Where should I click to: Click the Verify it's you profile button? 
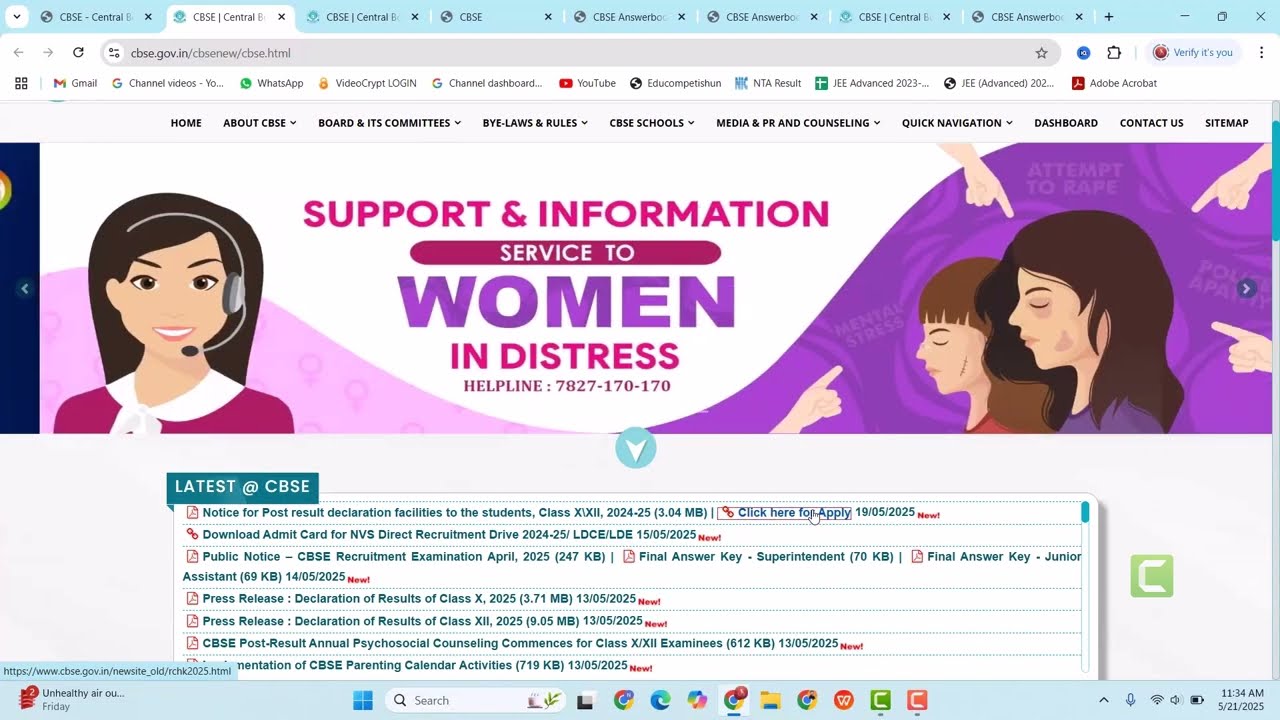[1193, 53]
